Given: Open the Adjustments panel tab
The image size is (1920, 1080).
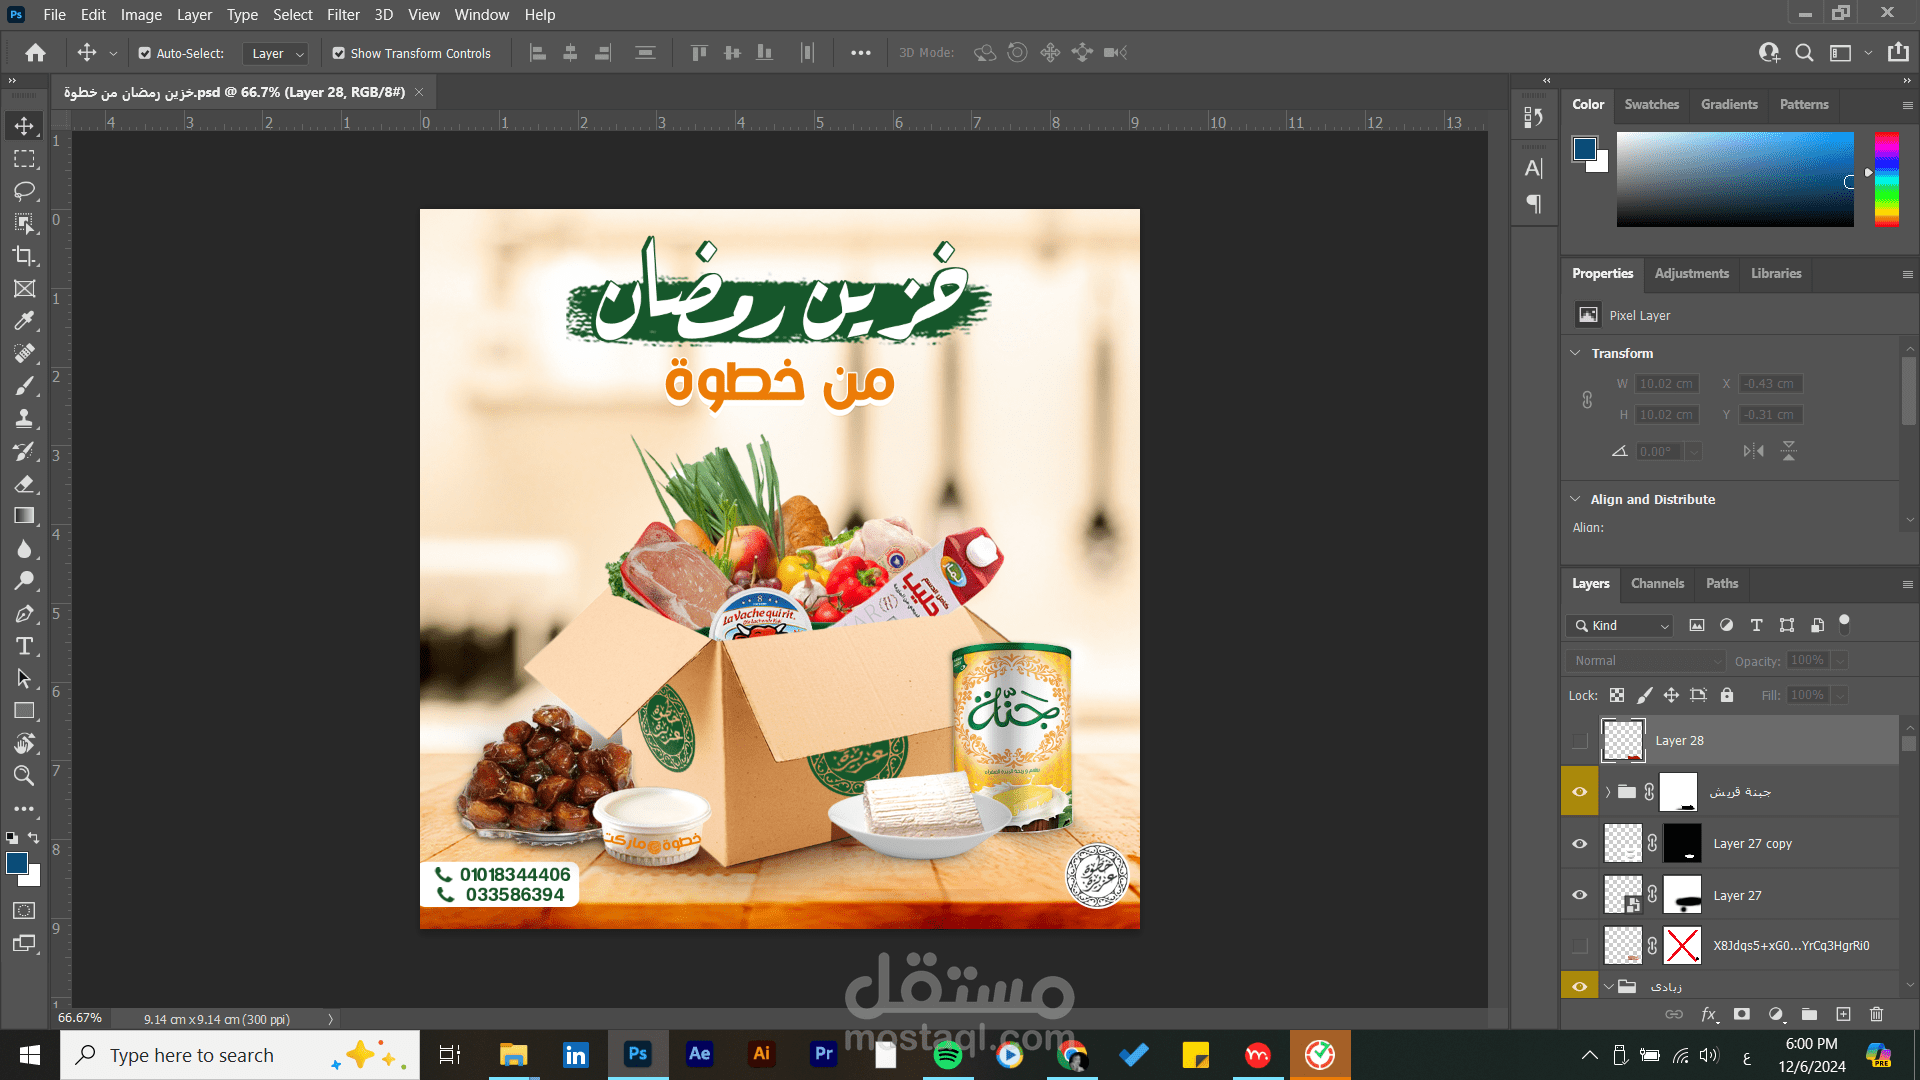Looking at the screenshot, I should [x=1691, y=273].
